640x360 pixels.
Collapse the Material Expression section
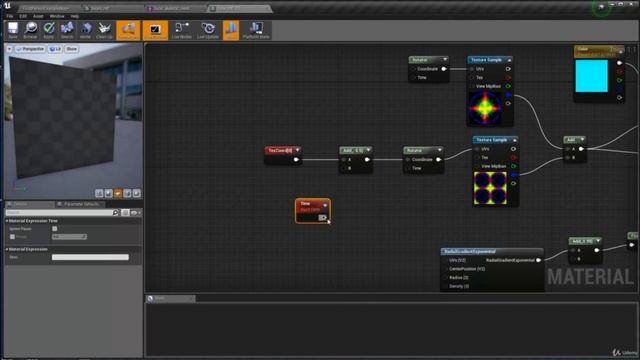tap(7, 249)
